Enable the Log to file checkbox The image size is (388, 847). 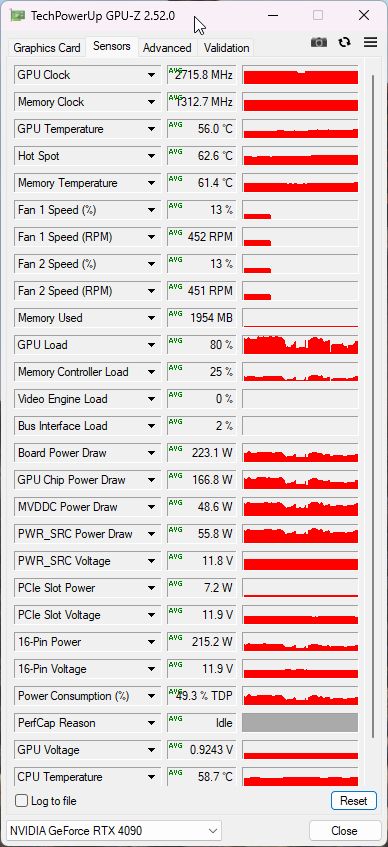(x=22, y=801)
